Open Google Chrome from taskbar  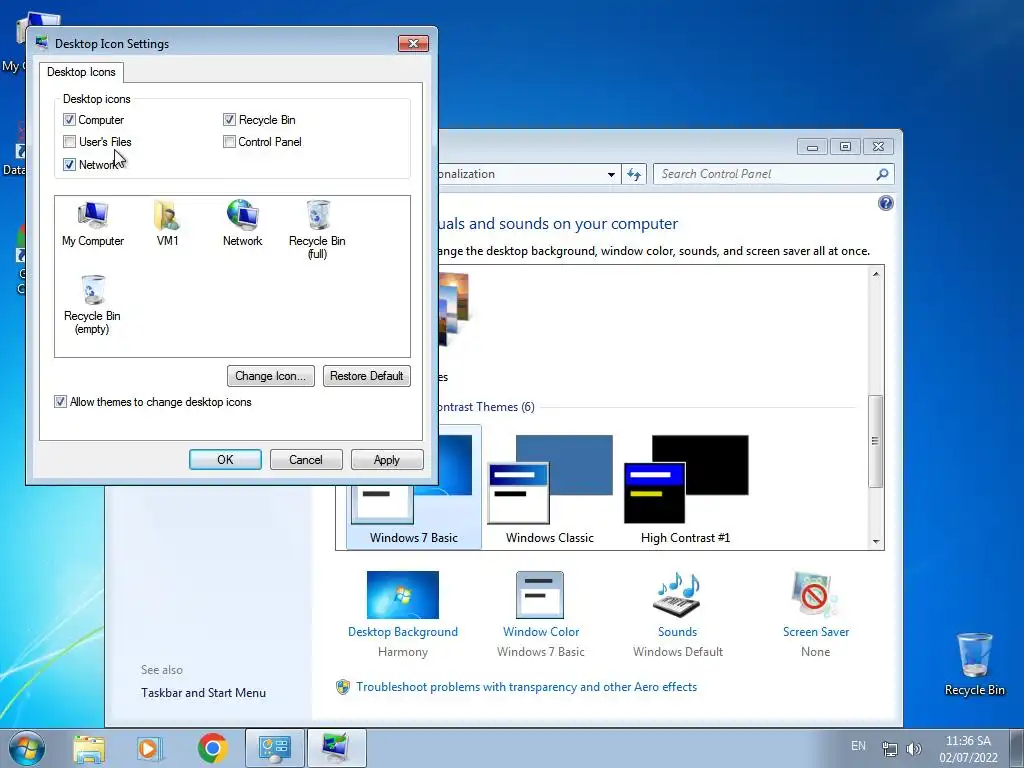[x=212, y=748]
